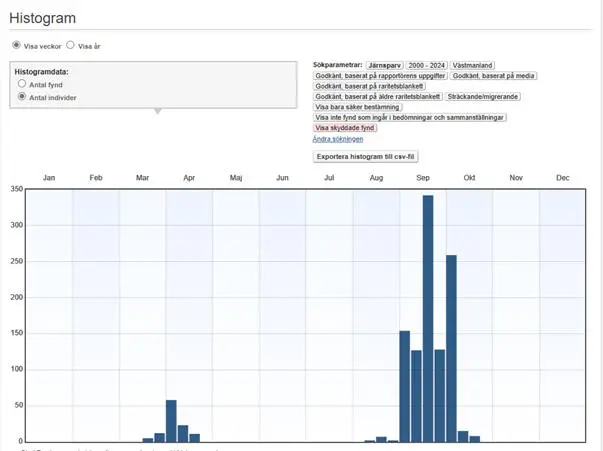Select the 'Visa veckor' radio button
This screenshot has width=603, height=451.
[x=16, y=45]
